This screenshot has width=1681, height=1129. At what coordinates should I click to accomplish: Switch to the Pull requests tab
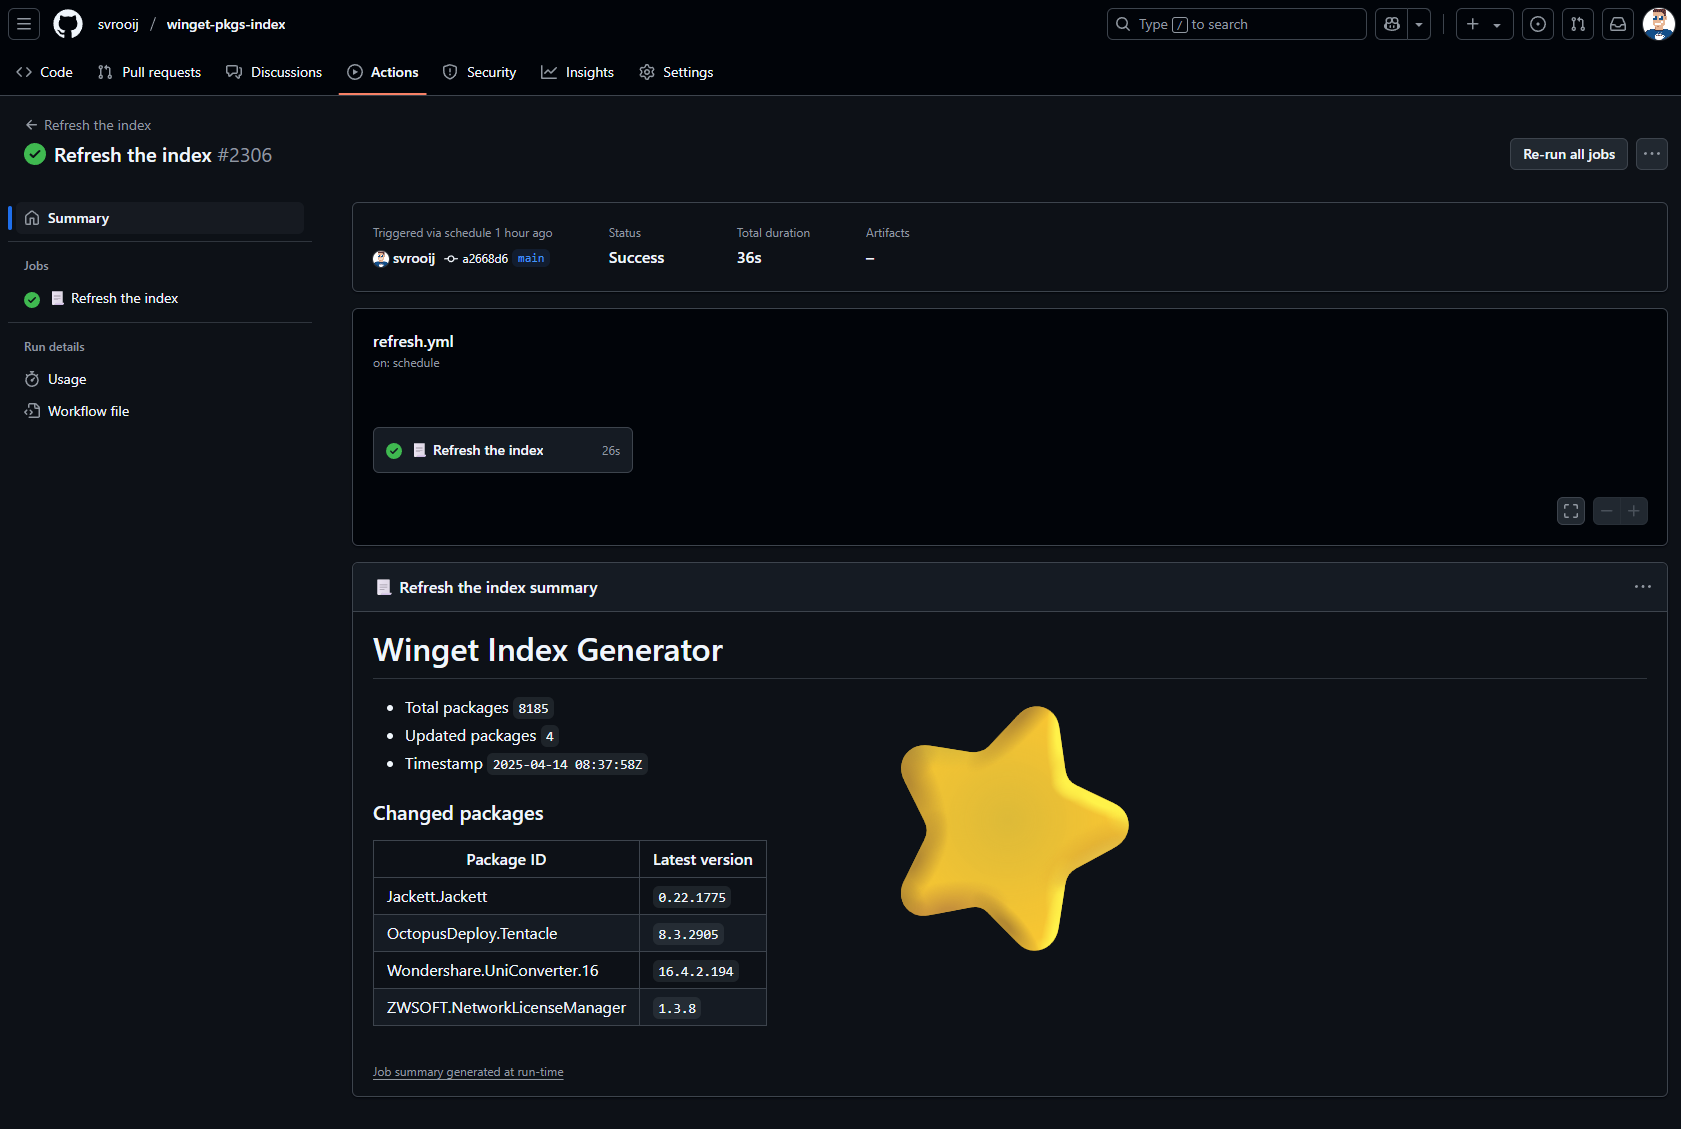[x=149, y=72]
